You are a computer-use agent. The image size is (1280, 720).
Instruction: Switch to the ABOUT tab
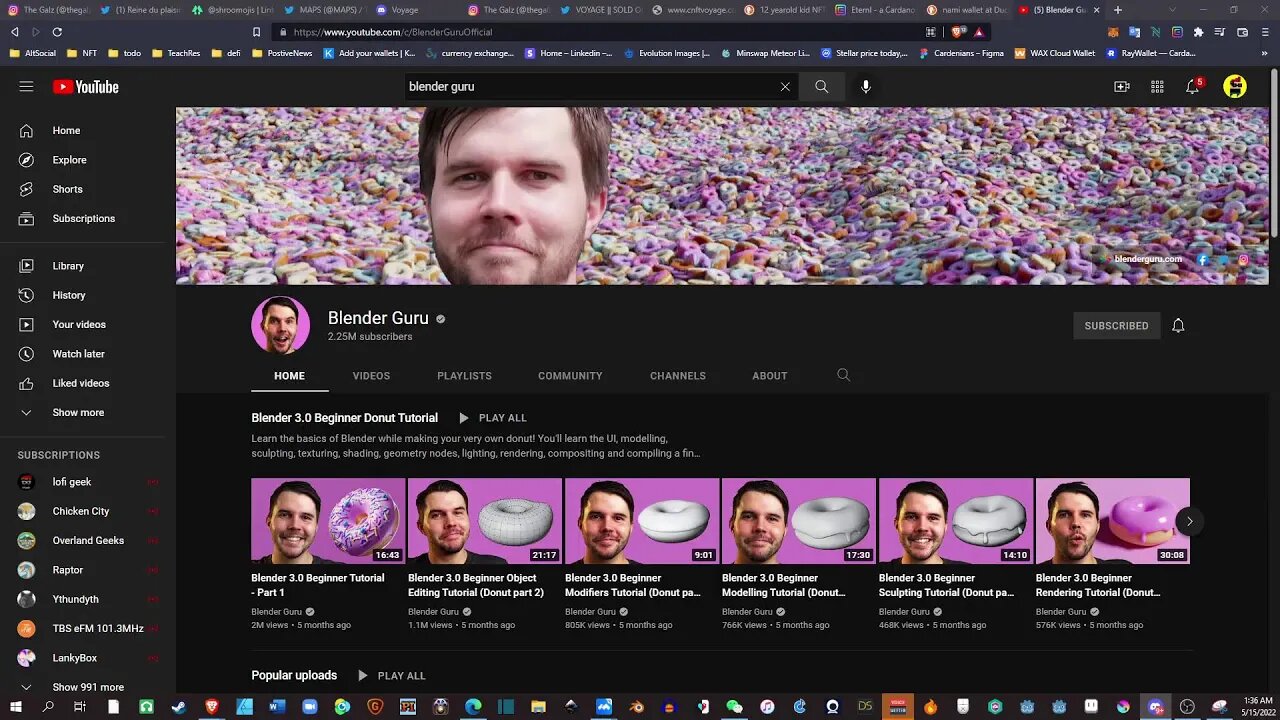(770, 376)
